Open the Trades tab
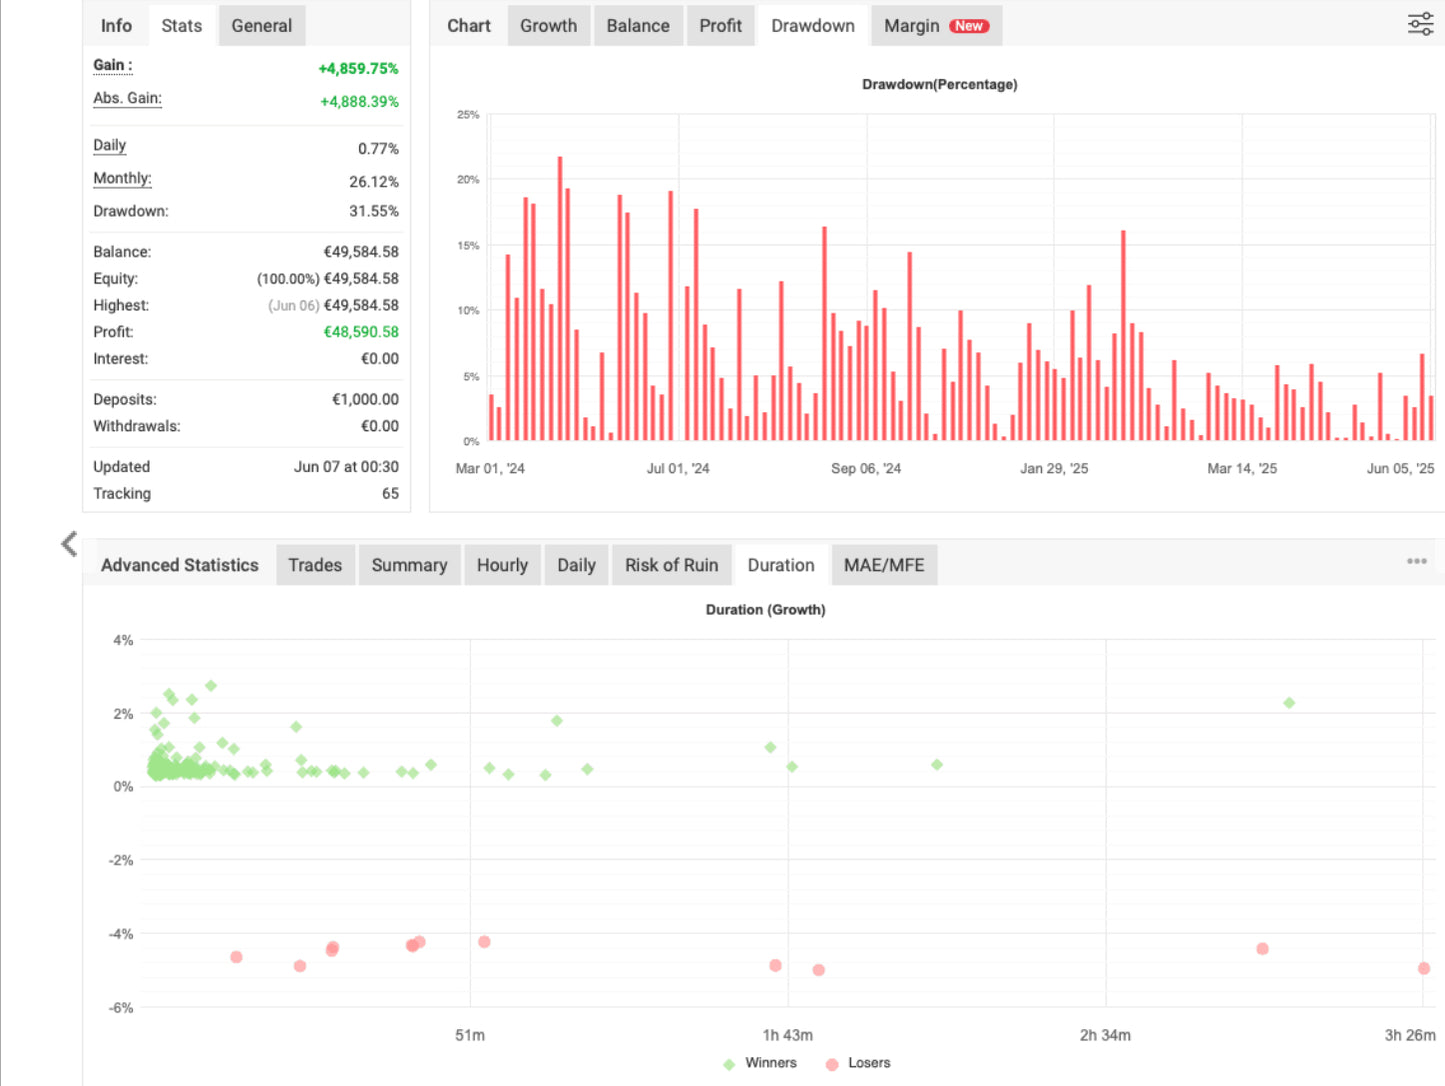Viewport: 1445px width, 1086px height. tap(315, 565)
